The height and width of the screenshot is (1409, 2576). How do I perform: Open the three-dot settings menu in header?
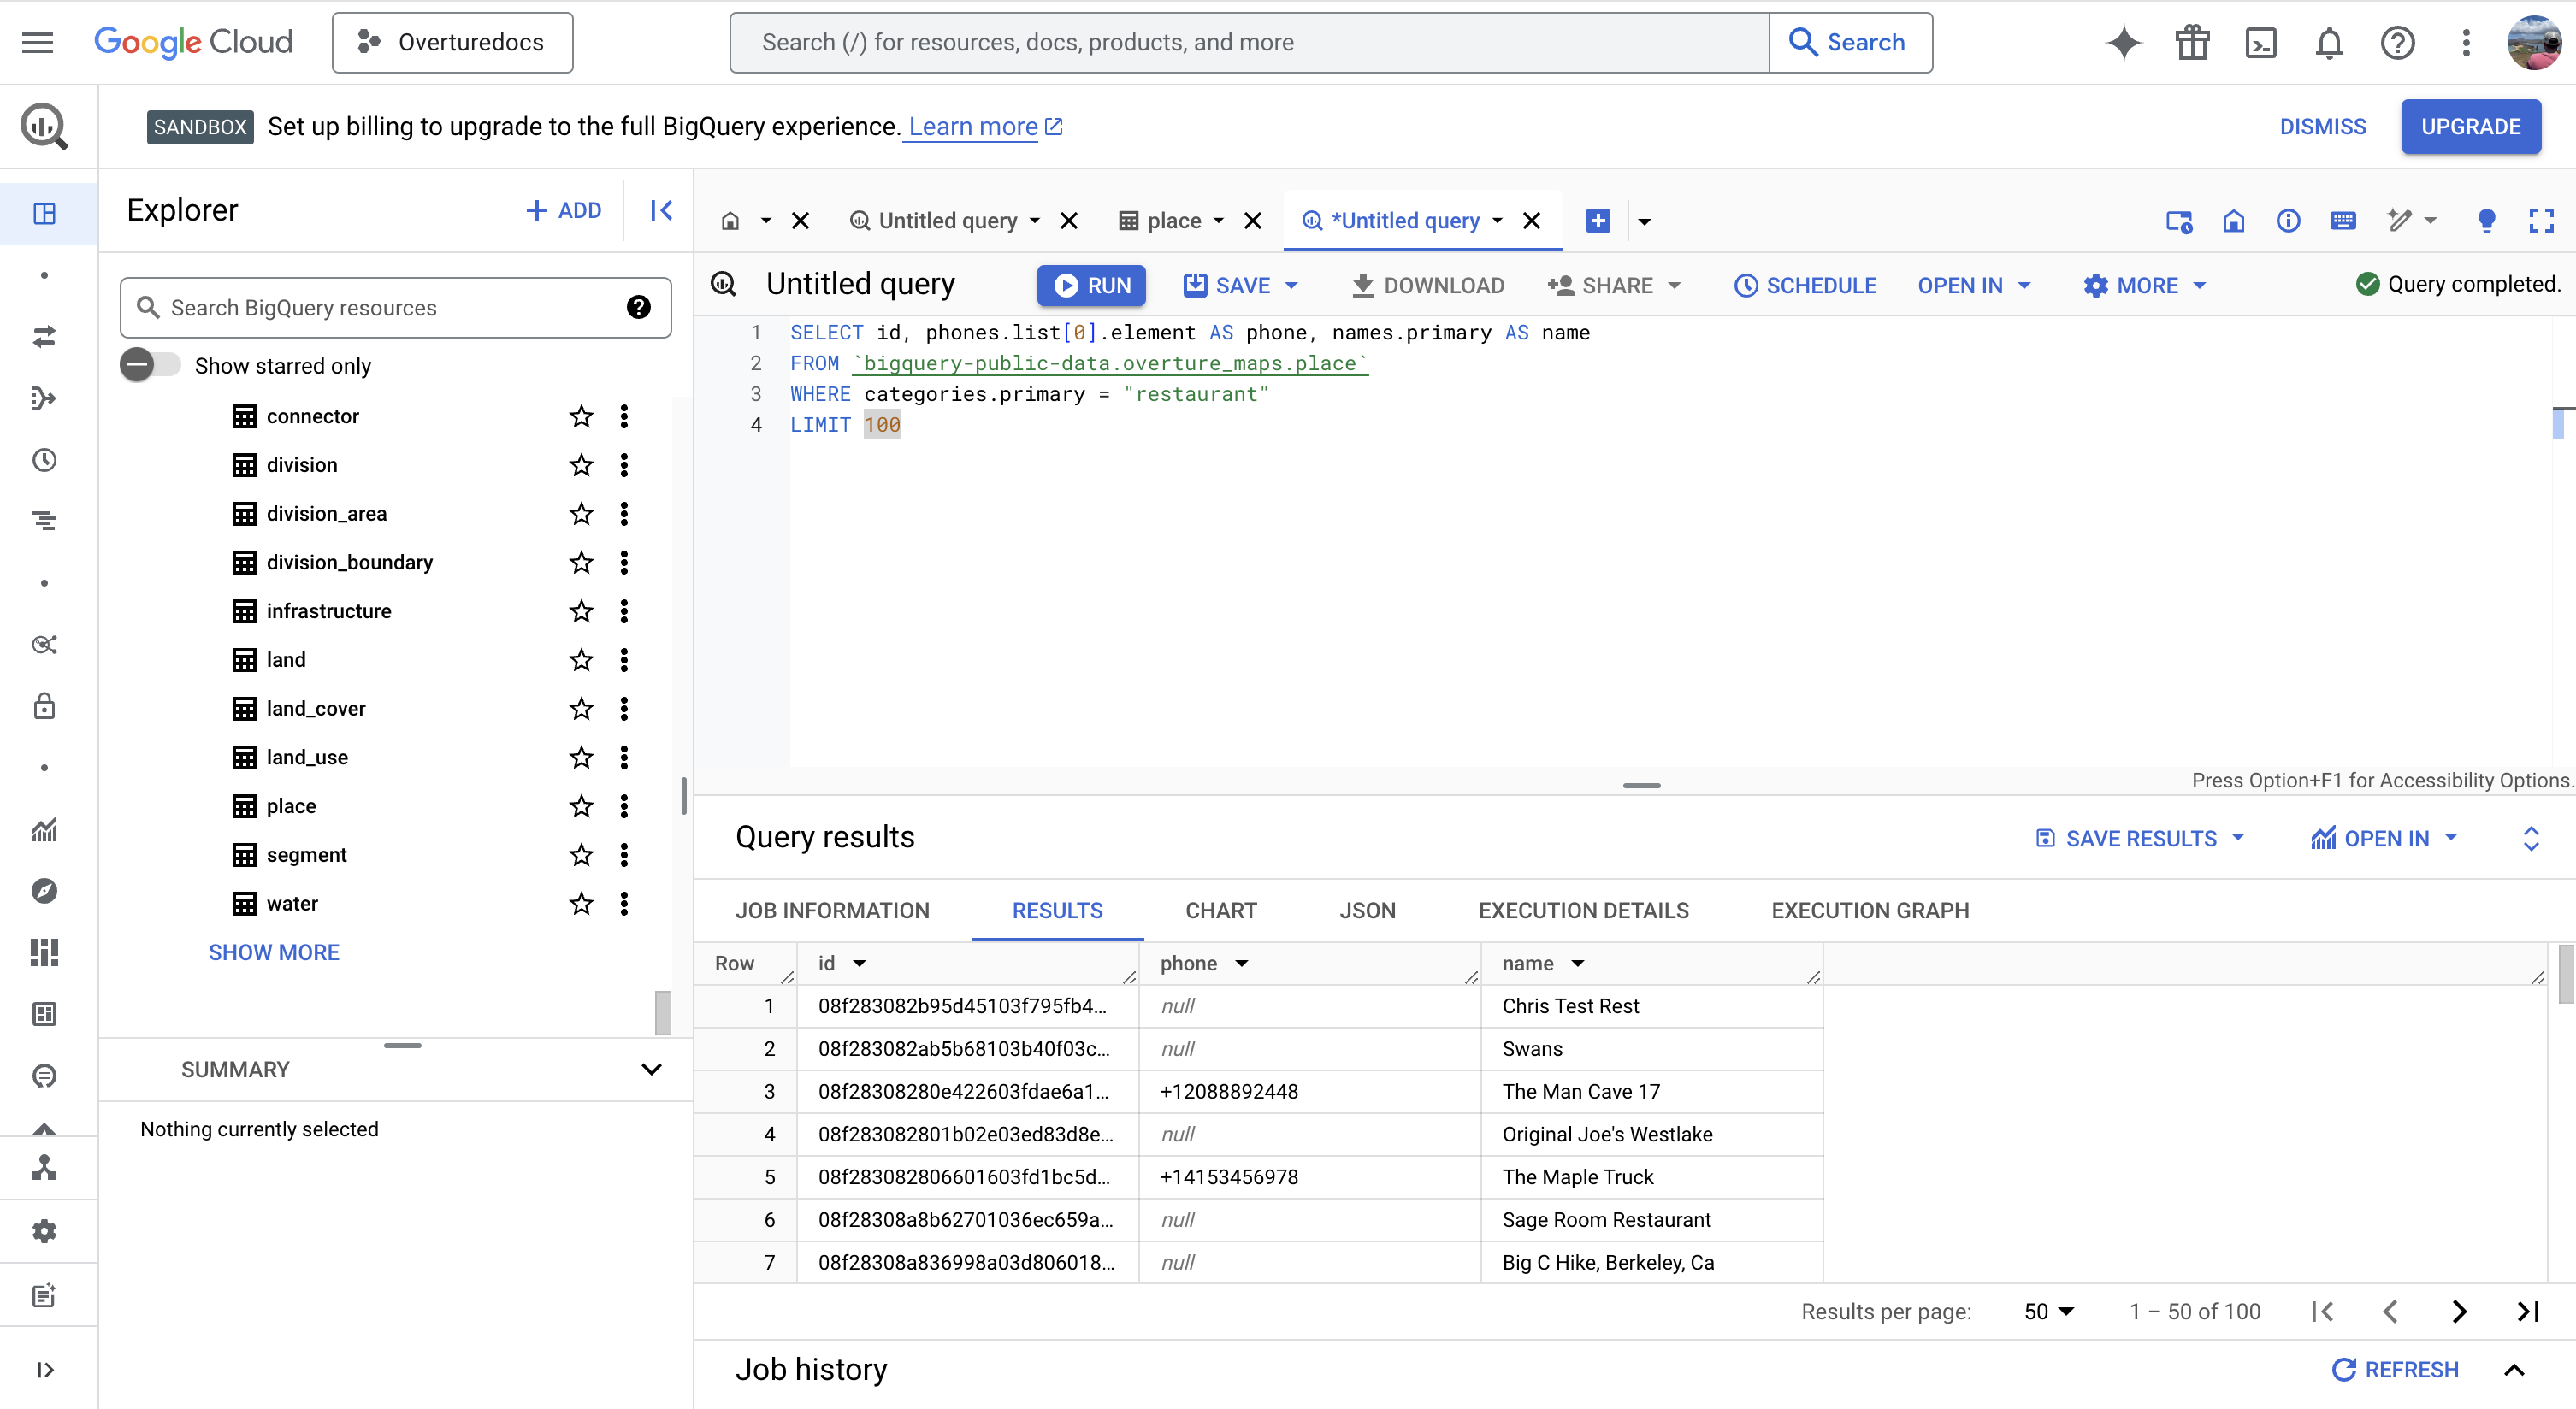tap(2466, 42)
